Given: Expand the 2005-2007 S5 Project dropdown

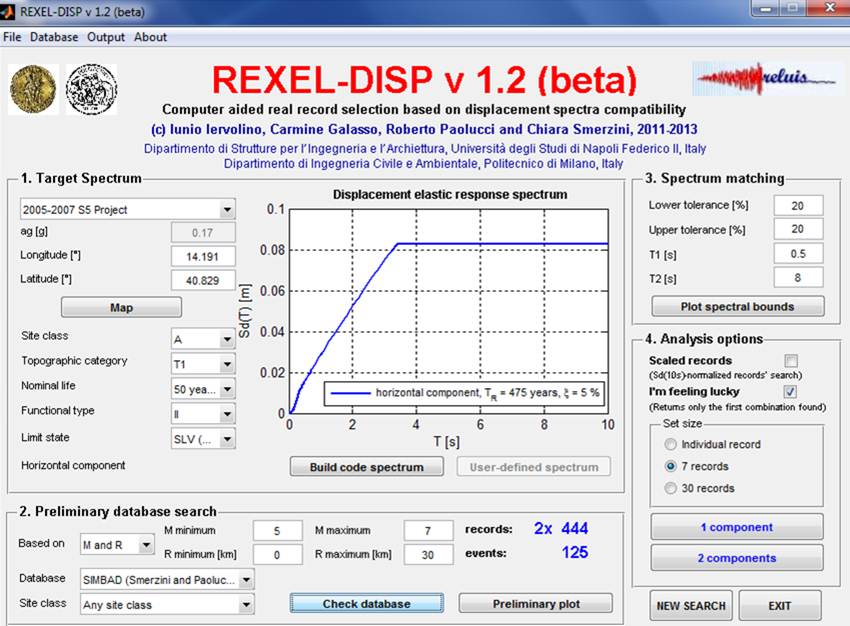Looking at the screenshot, I should (x=228, y=209).
